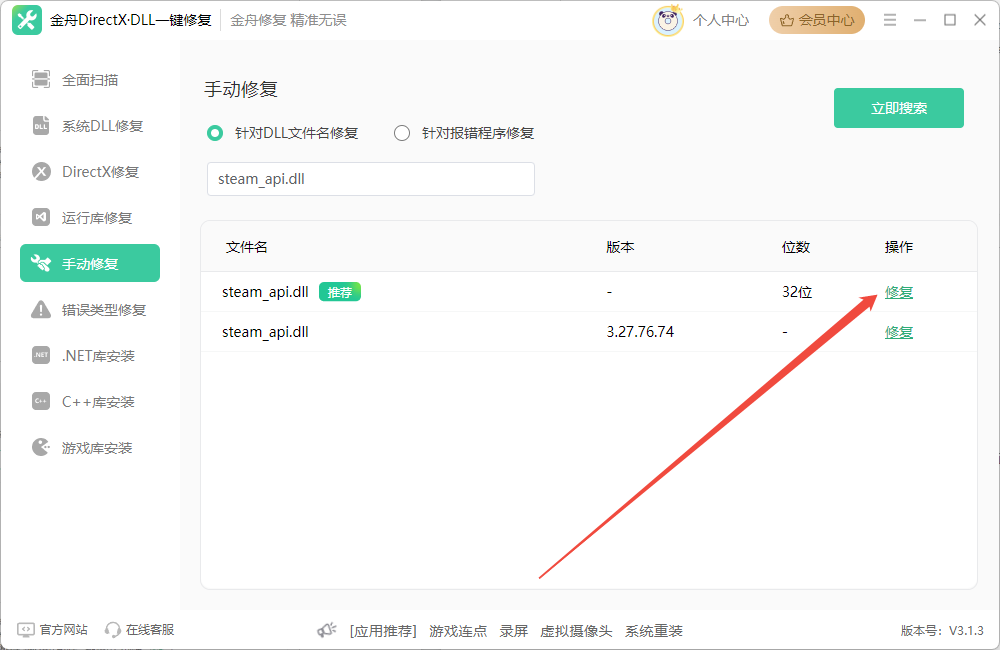Open 游戏连点 recommended app link
The image size is (1000, 650).
pos(458,631)
